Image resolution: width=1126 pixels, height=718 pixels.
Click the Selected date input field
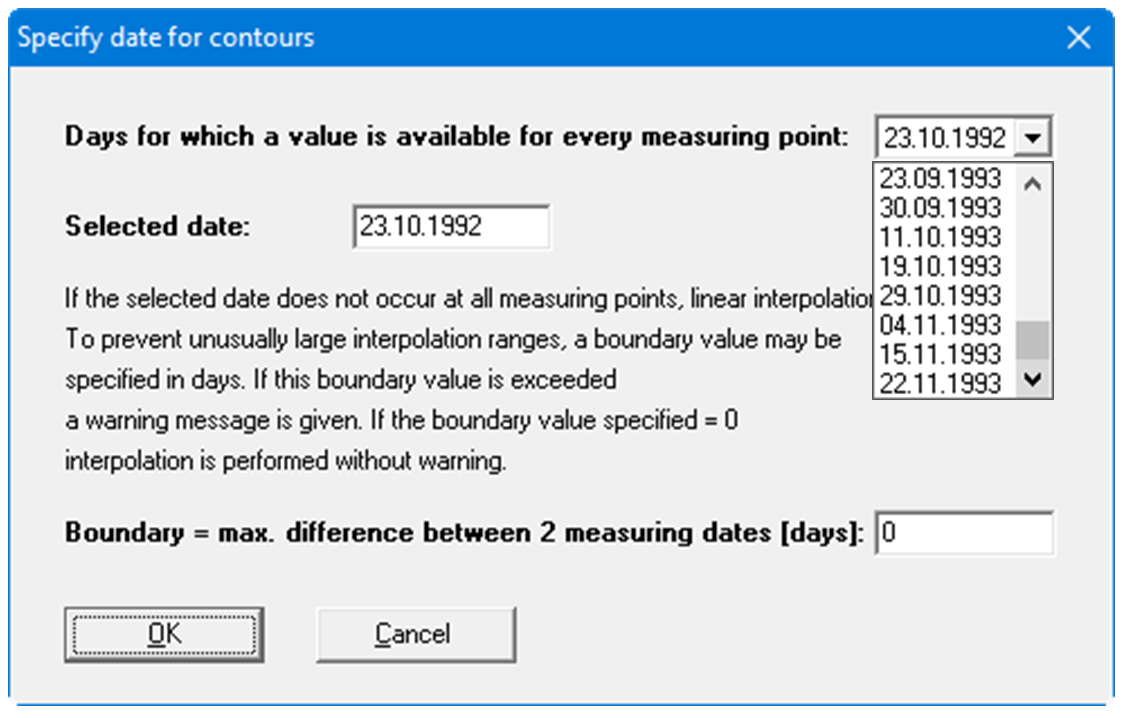pos(451,226)
